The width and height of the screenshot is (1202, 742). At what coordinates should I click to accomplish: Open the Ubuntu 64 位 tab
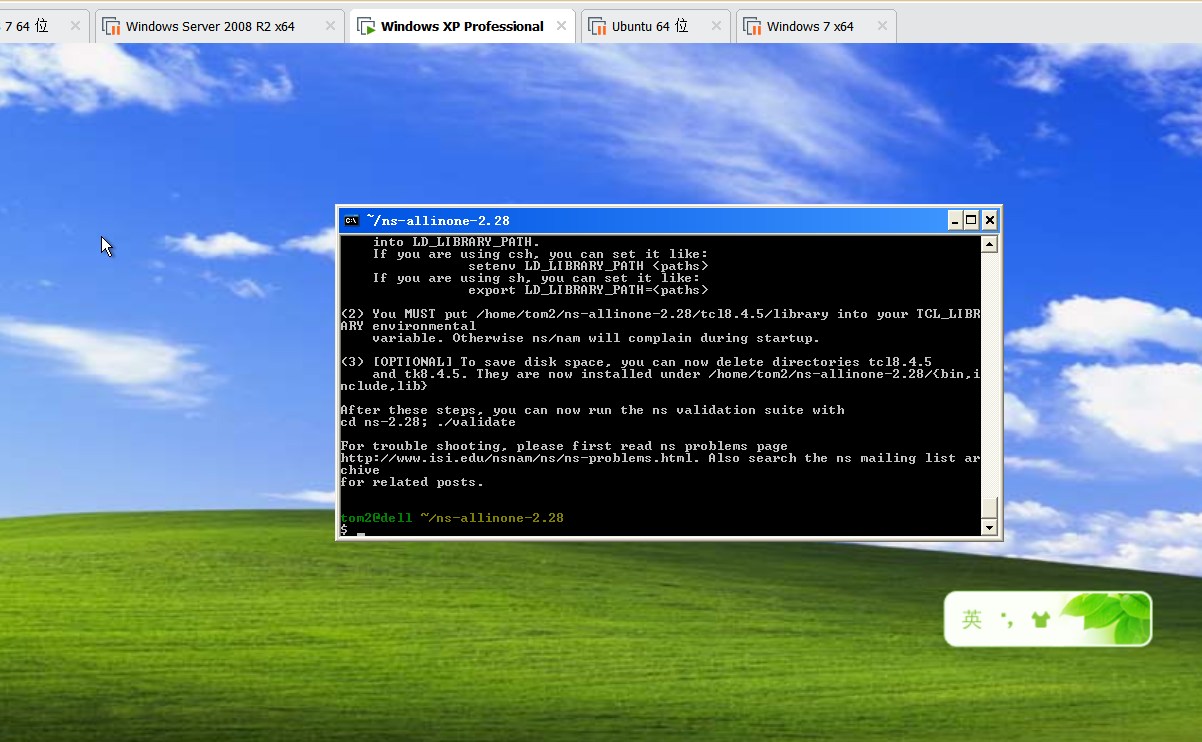[656, 26]
